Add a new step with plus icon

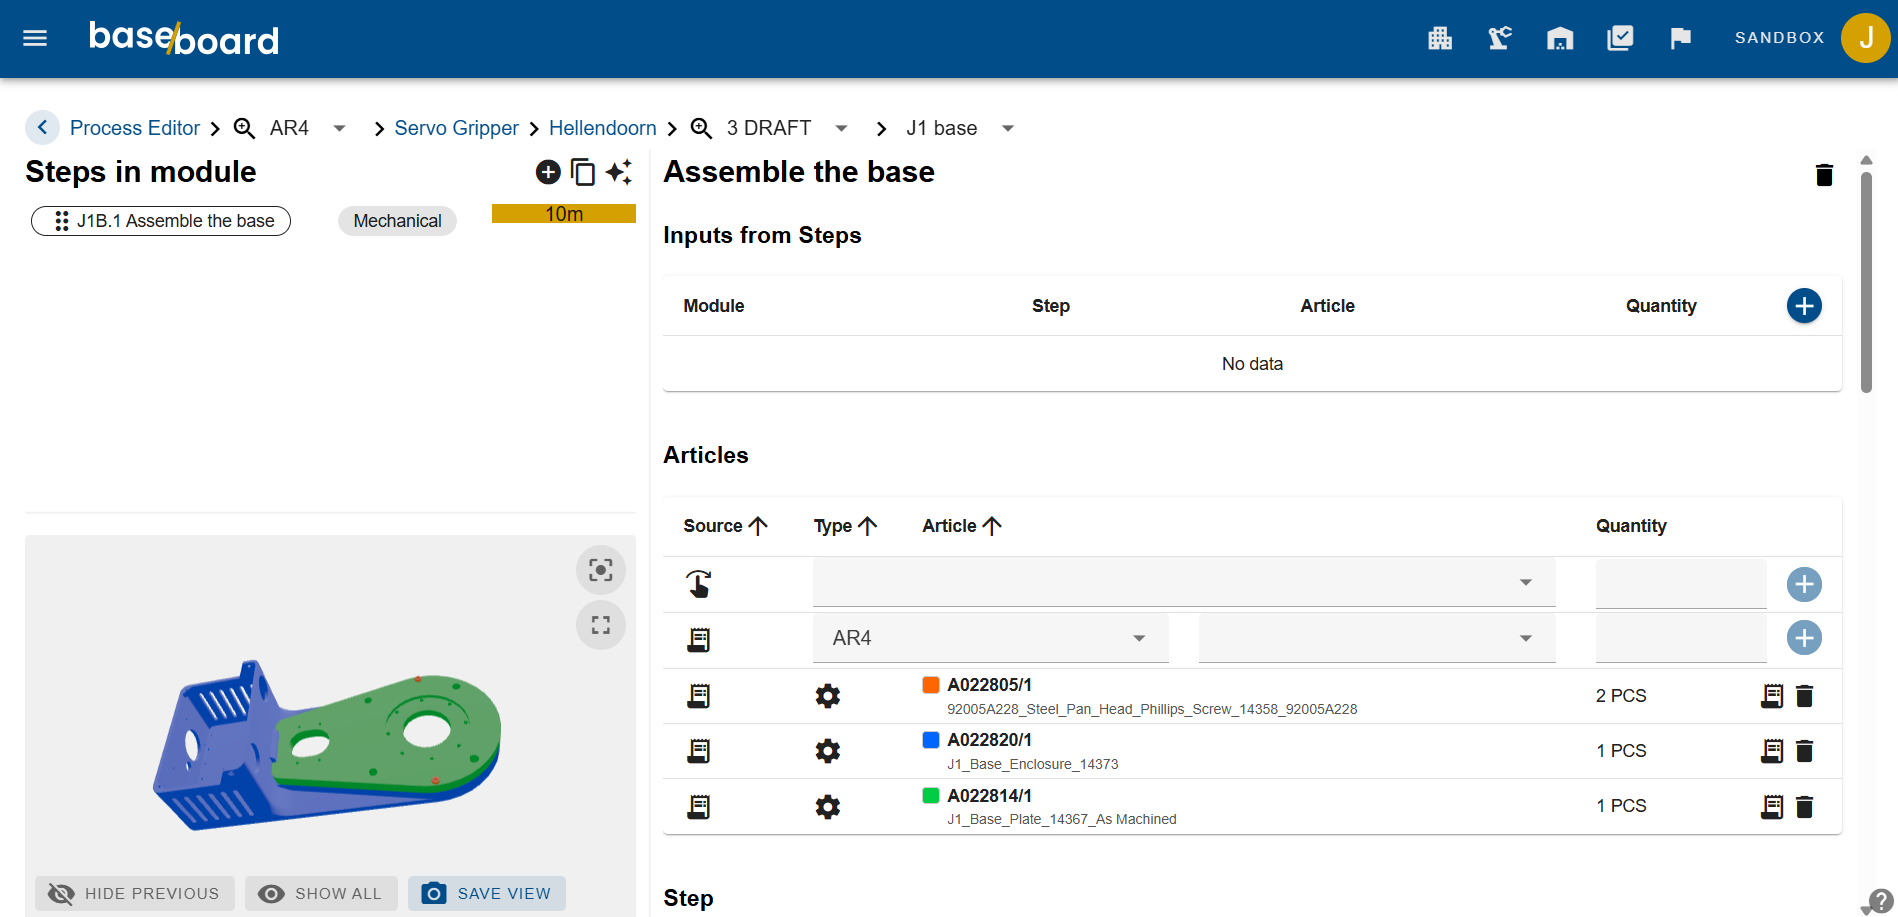point(548,172)
